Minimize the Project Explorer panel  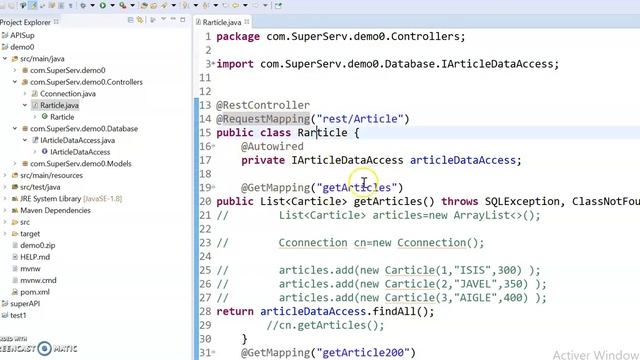(x=173, y=19)
